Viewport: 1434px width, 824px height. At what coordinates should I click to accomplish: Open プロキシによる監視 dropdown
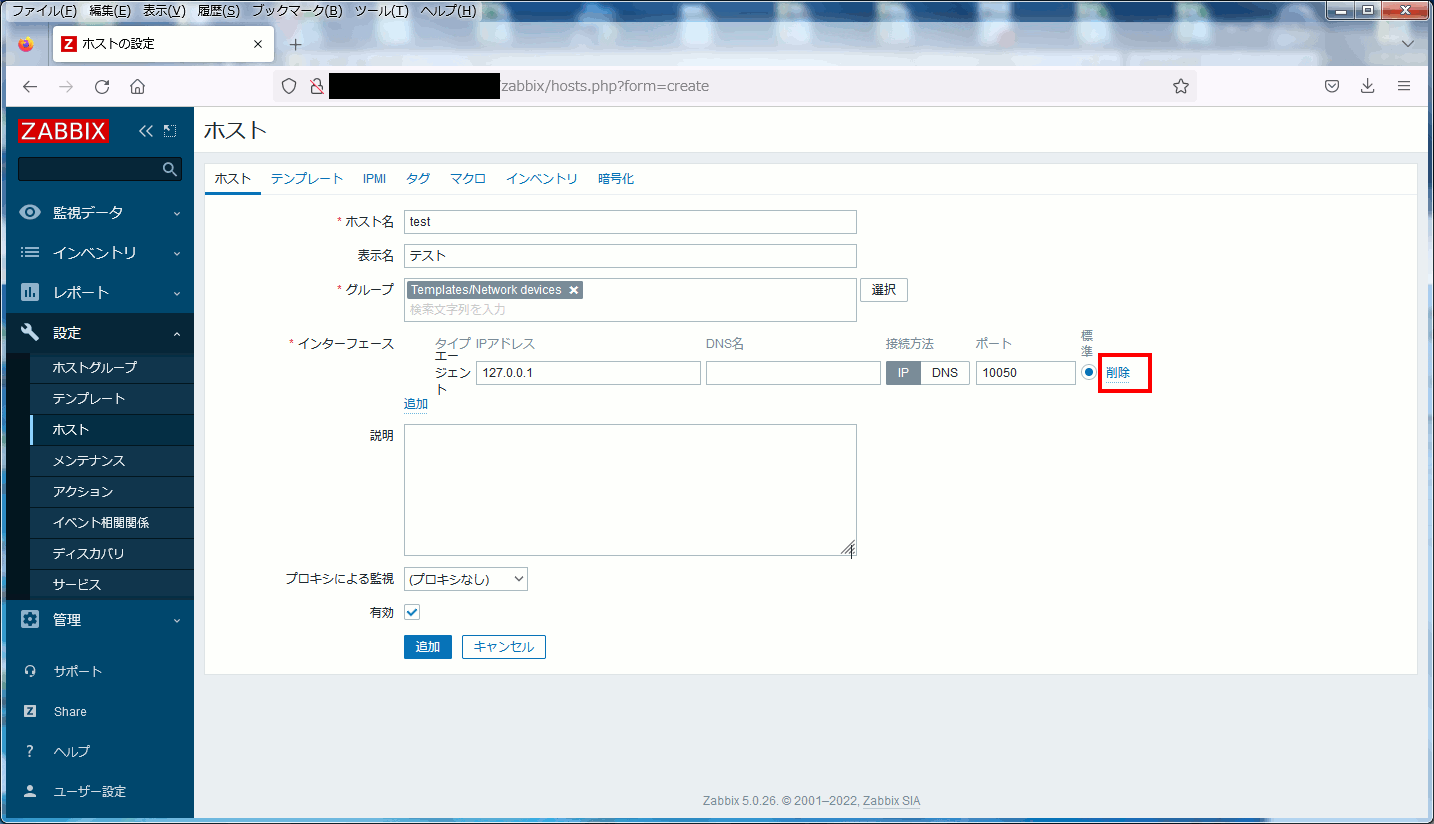coord(466,579)
